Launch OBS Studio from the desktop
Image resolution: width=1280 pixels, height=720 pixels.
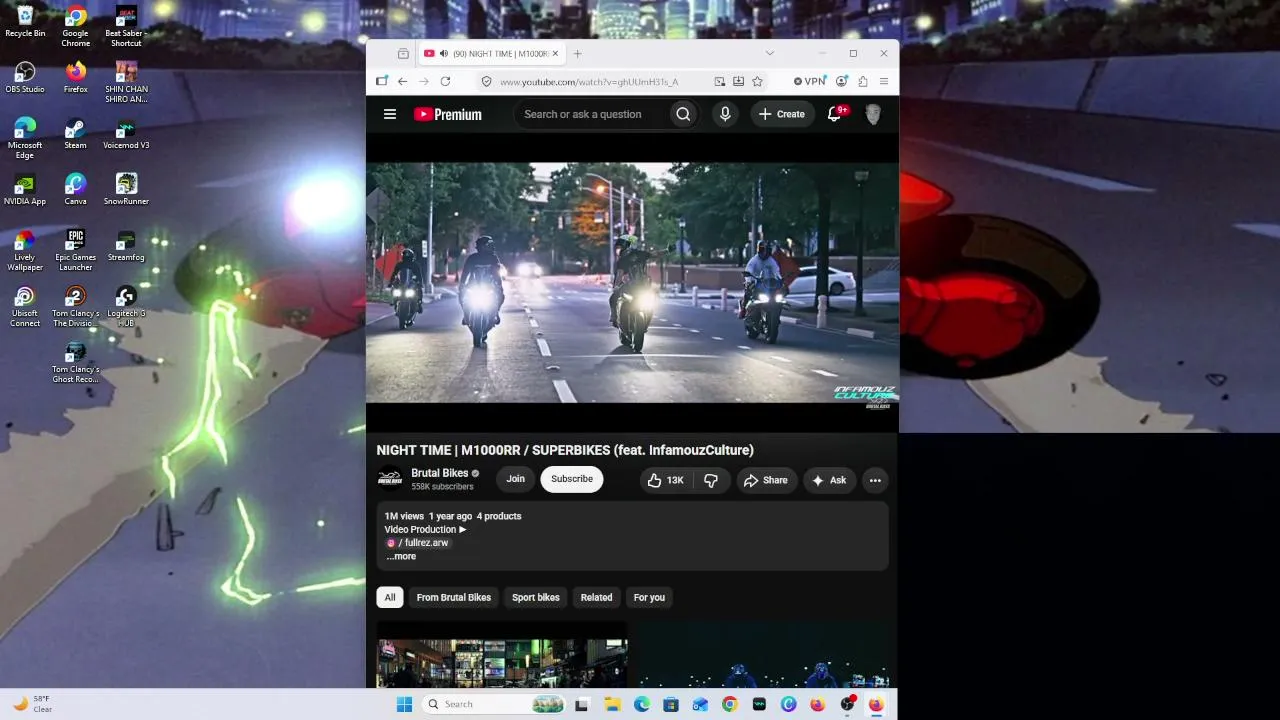[x=25, y=77]
